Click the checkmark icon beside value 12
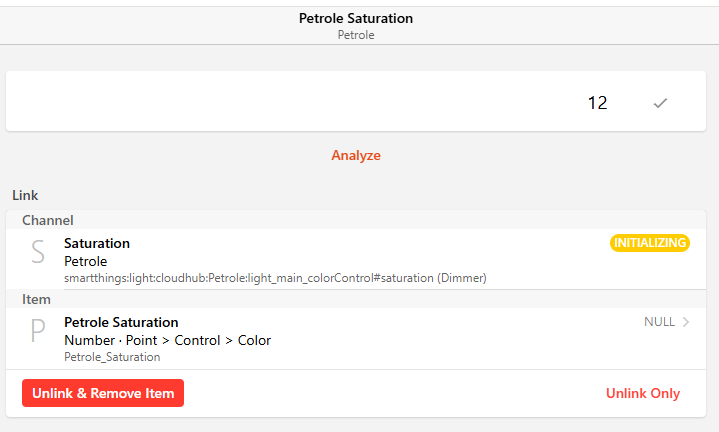This screenshot has width=719, height=432. click(x=660, y=102)
